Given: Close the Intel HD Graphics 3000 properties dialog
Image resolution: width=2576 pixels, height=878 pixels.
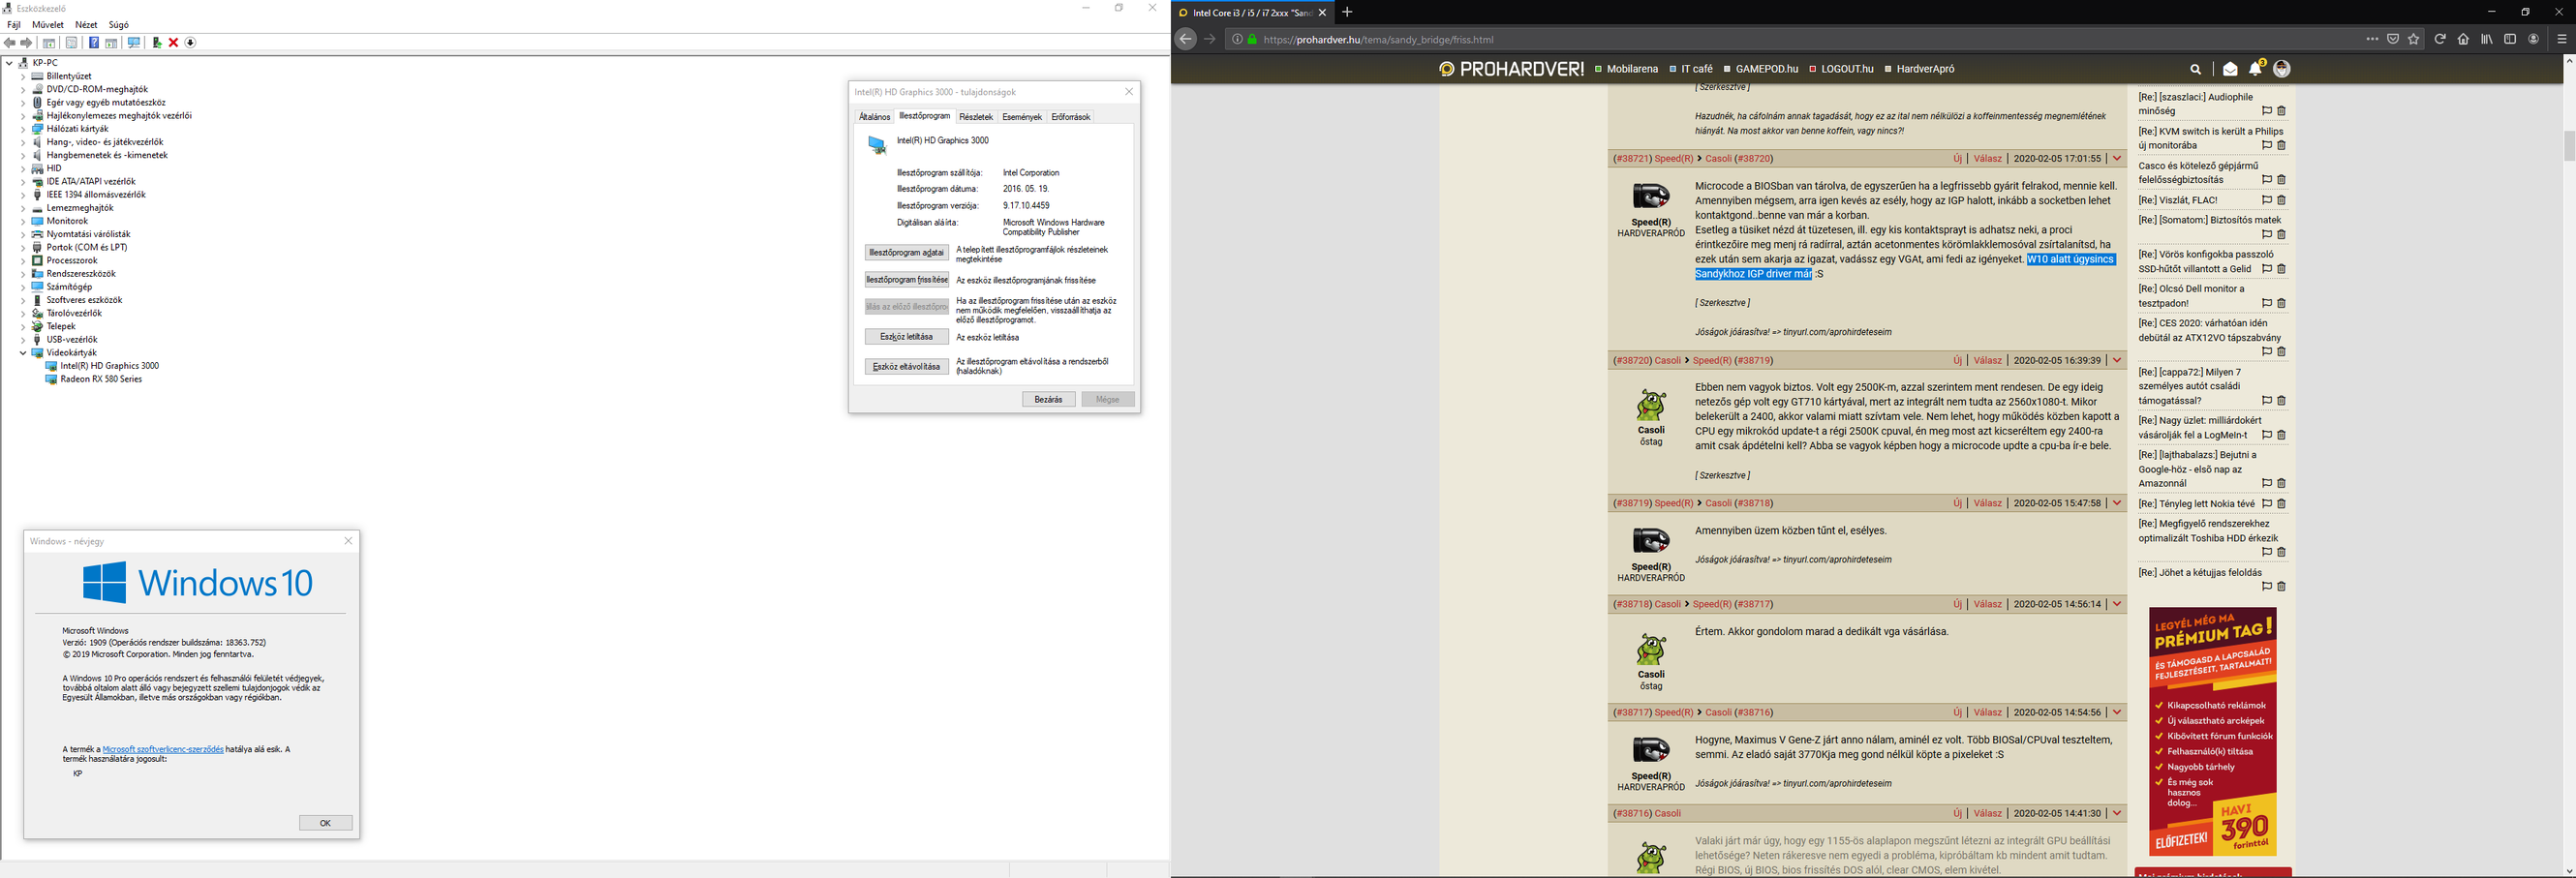Looking at the screenshot, I should point(1129,92).
